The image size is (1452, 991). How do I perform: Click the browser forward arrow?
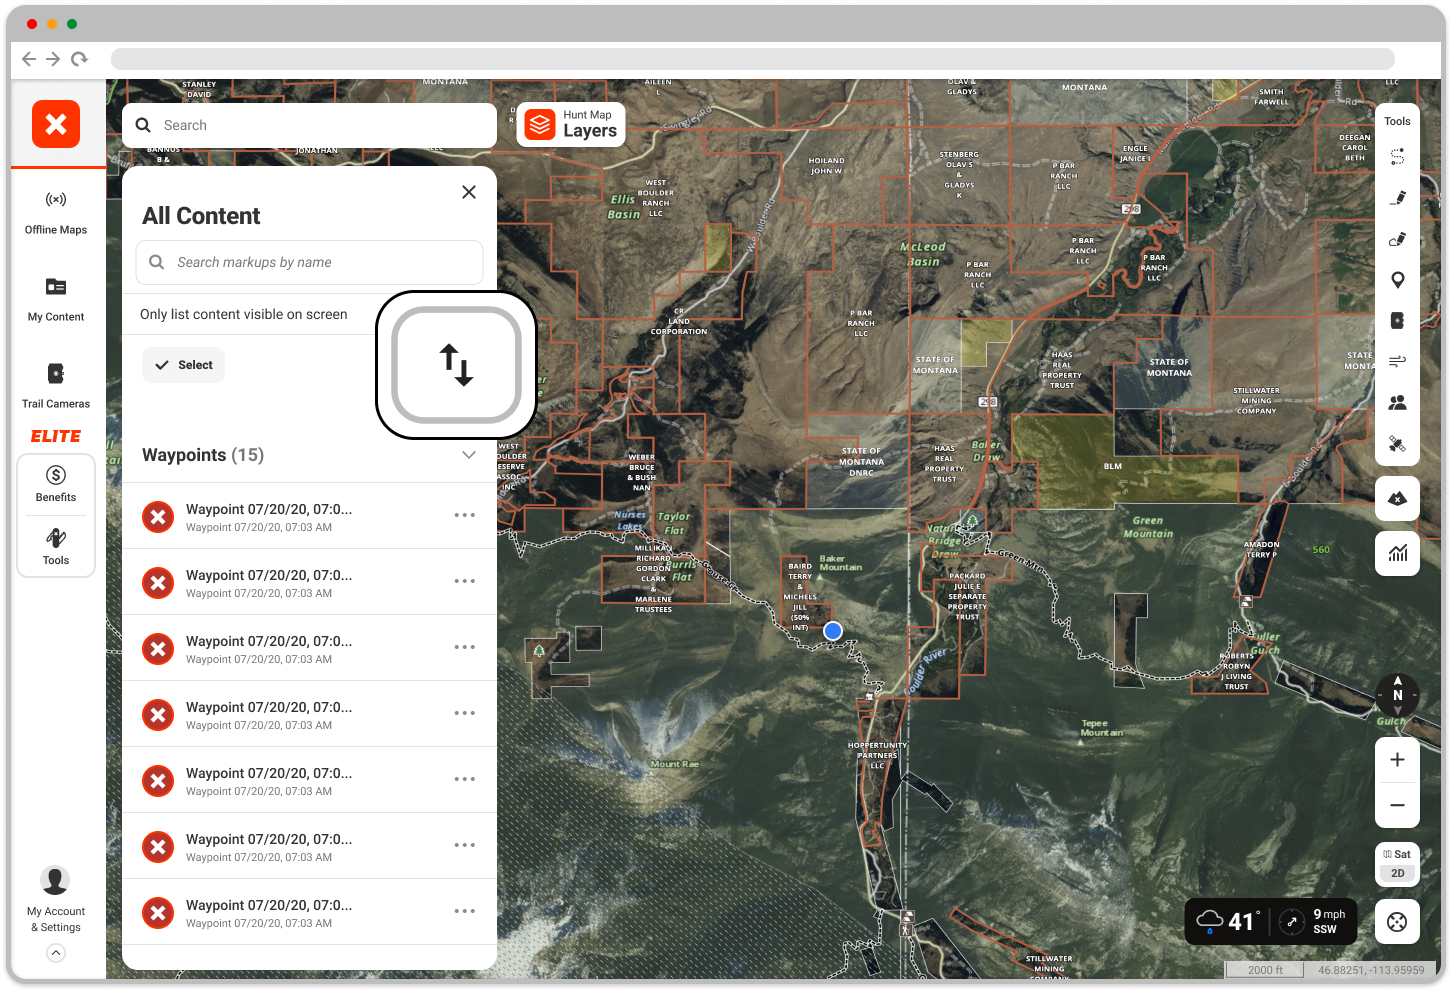(53, 59)
